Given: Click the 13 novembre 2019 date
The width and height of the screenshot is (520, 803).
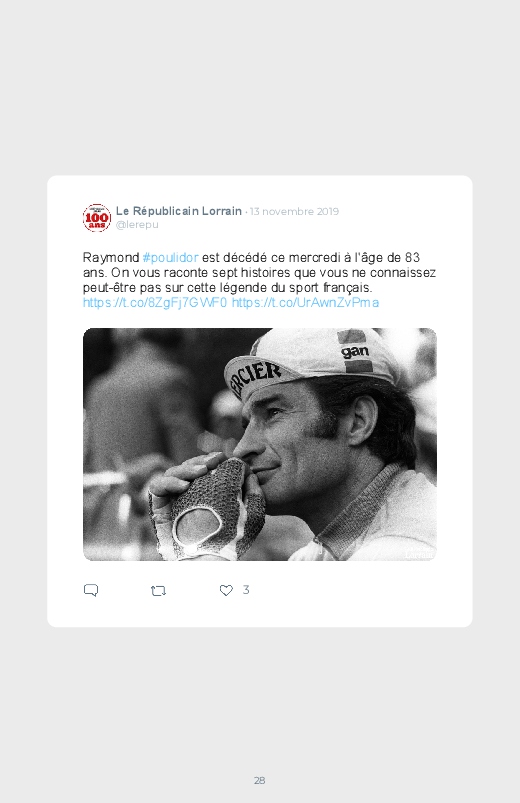Looking at the screenshot, I should pos(294,212).
